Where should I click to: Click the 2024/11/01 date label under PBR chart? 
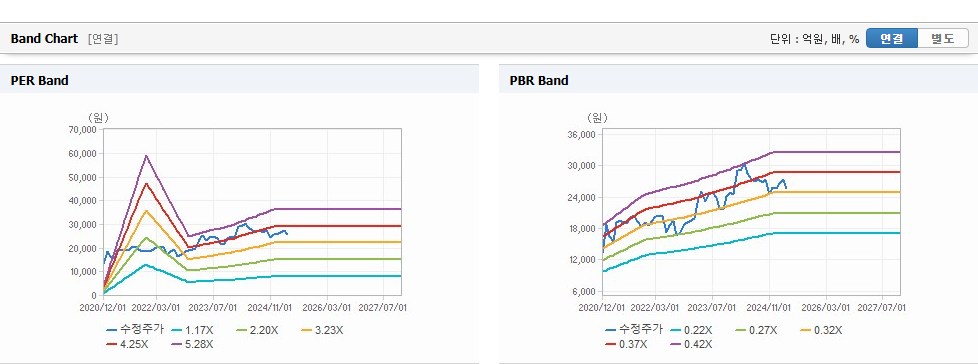pyautogui.click(x=768, y=307)
